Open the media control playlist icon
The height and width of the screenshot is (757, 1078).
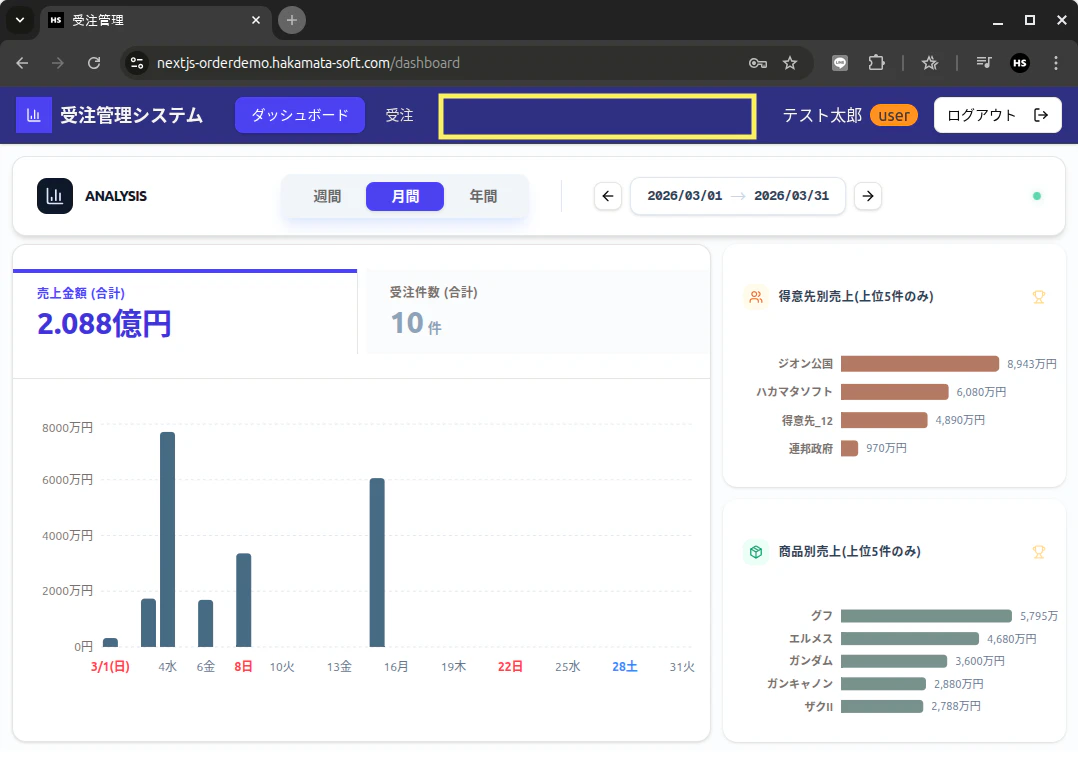click(984, 63)
